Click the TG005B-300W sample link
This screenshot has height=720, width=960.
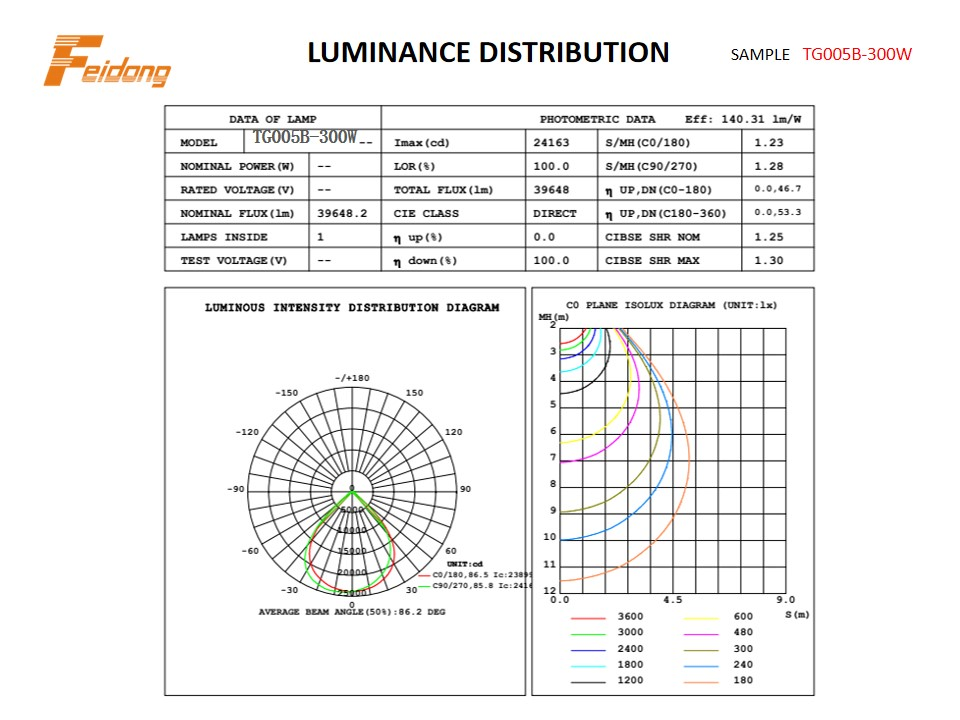(857, 56)
